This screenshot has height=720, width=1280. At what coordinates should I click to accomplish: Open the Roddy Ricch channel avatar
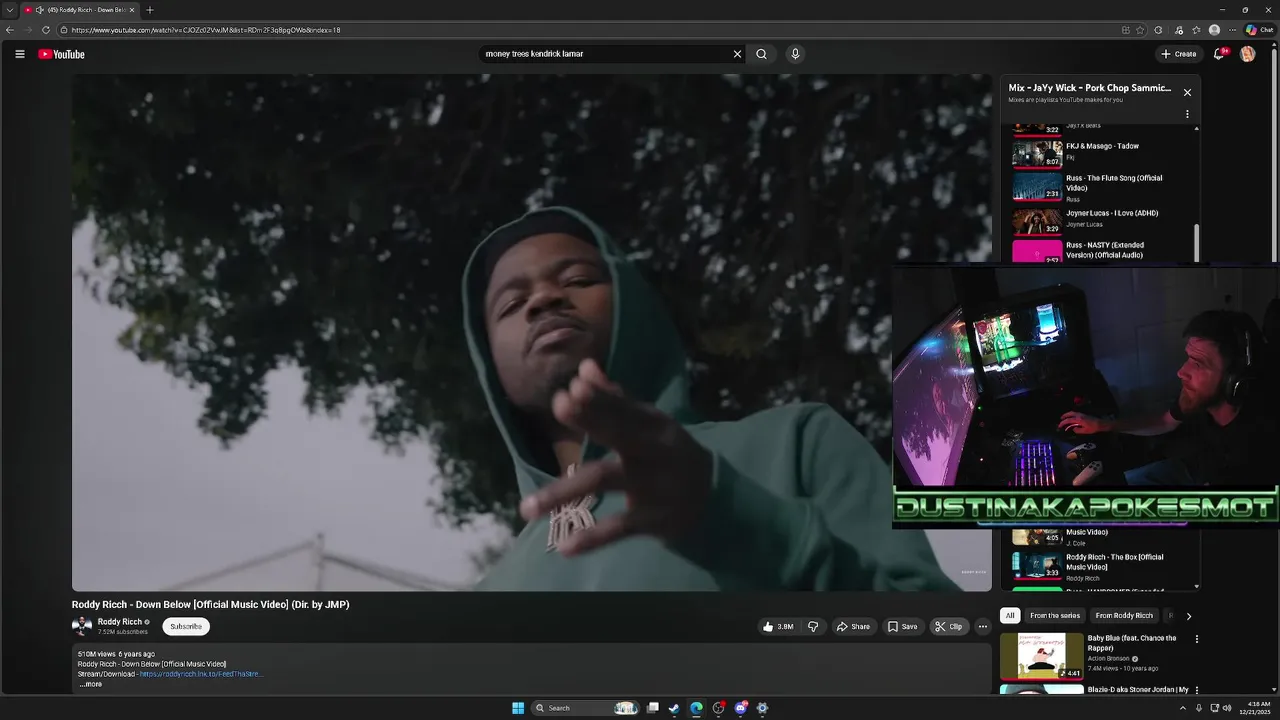point(82,627)
